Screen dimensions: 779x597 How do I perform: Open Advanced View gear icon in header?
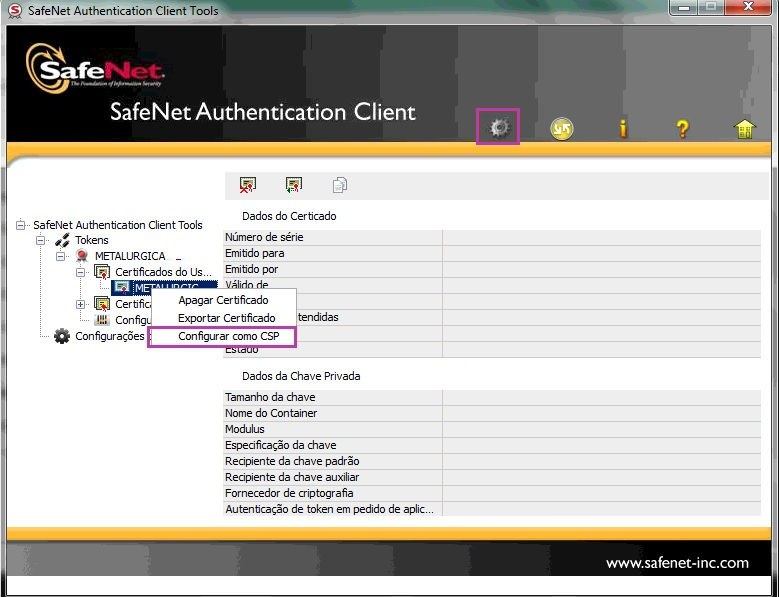[x=499, y=128]
